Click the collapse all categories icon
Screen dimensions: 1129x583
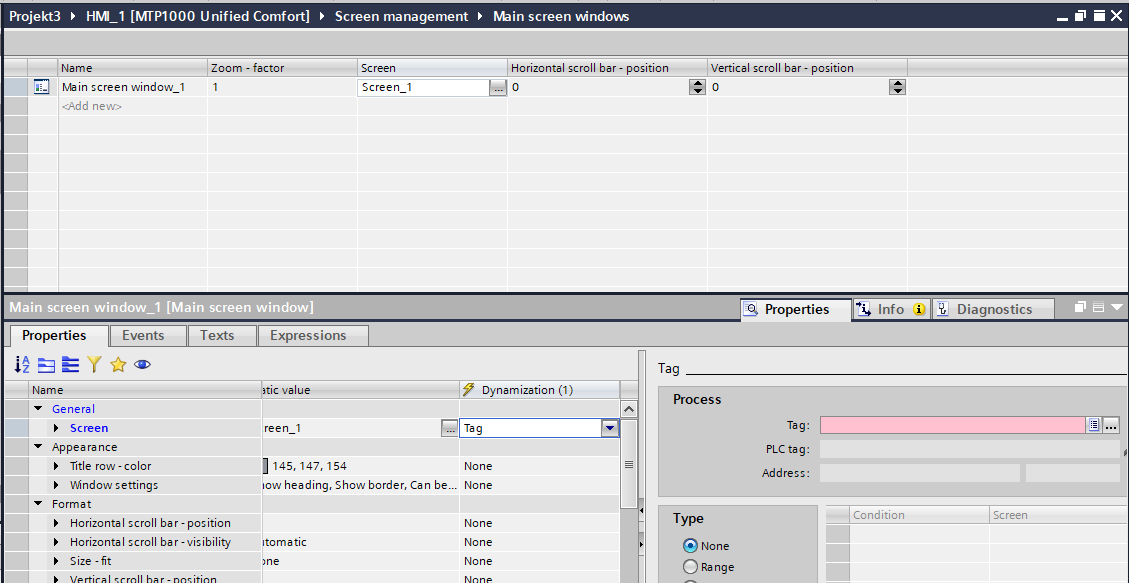pos(46,365)
